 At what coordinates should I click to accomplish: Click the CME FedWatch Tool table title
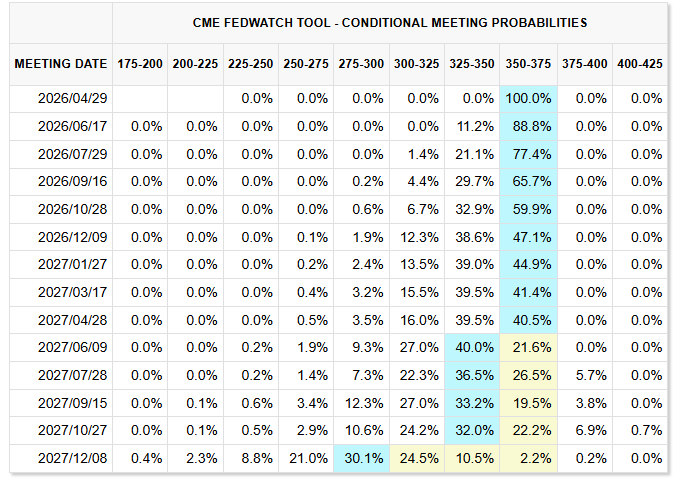pos(389,22)
